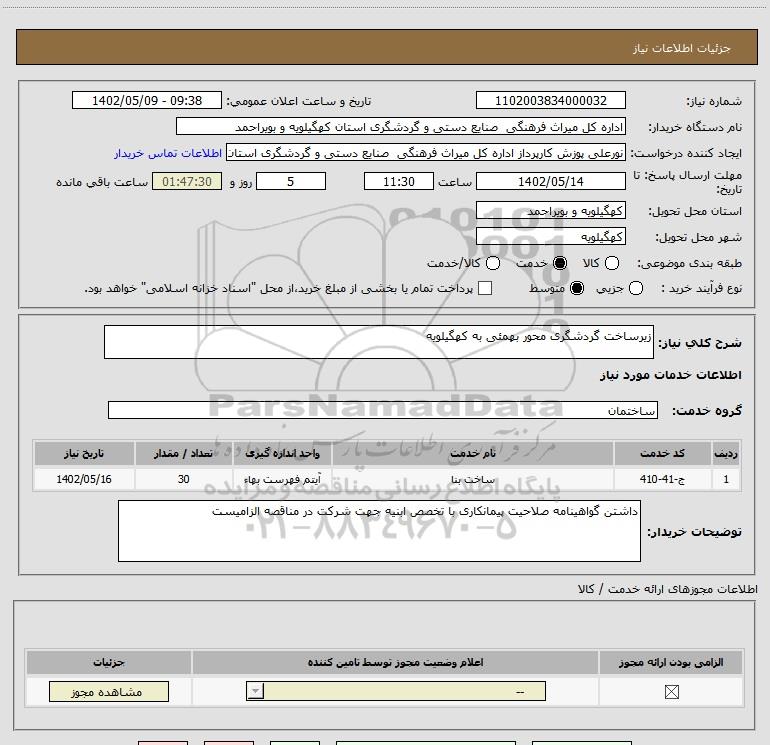770x745 pixels.
Task: Select the متوسط purchase type radio
Action: pos(577,288)
